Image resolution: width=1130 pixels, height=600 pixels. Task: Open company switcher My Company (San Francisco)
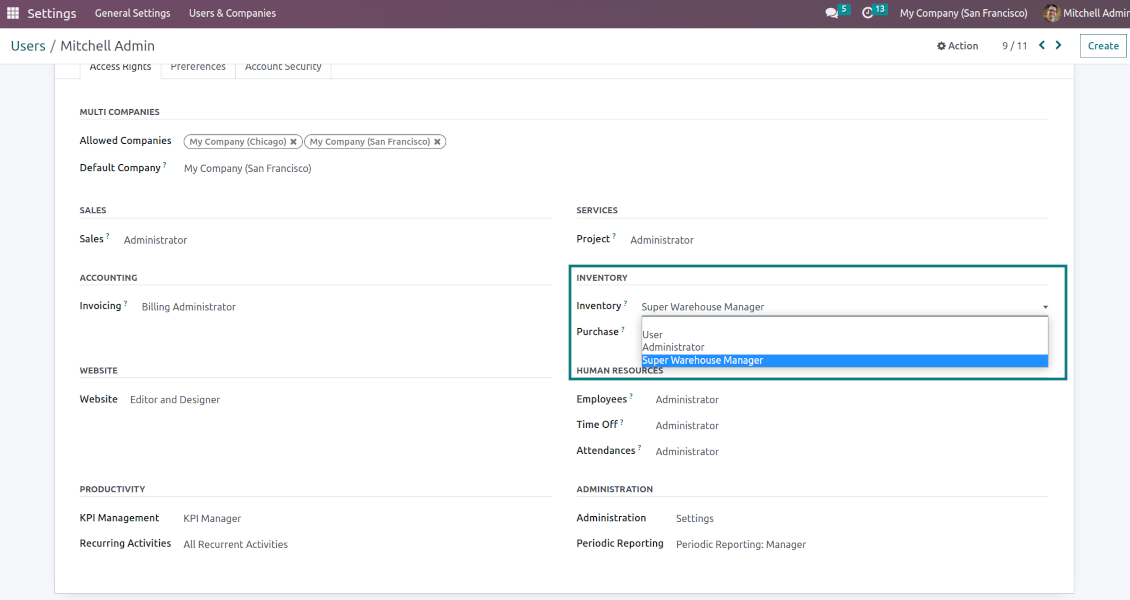click(963, 14)
